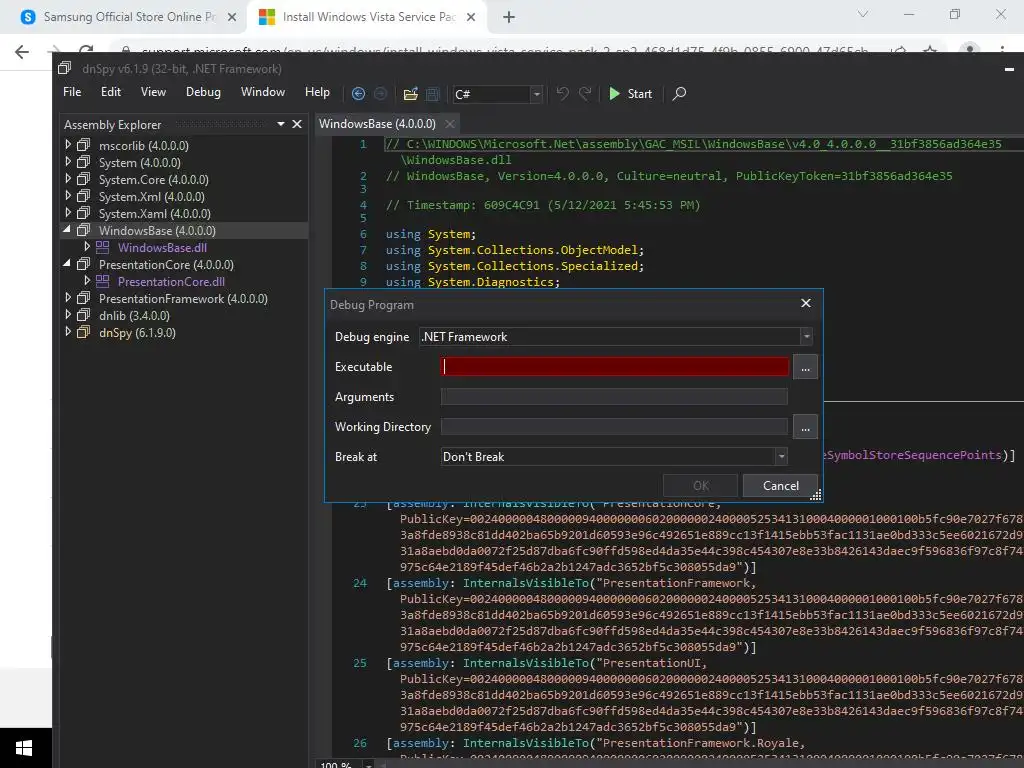Click the Redo icon in dnSpy toolbar

click(x=584, y=93)
